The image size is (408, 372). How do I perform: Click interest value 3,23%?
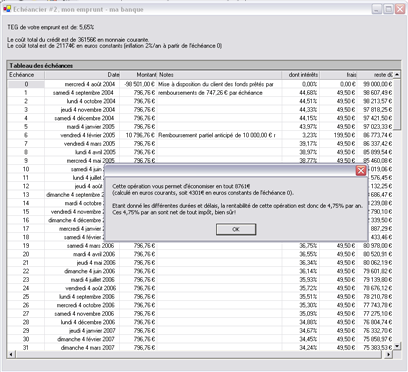(x=309, y=135)
